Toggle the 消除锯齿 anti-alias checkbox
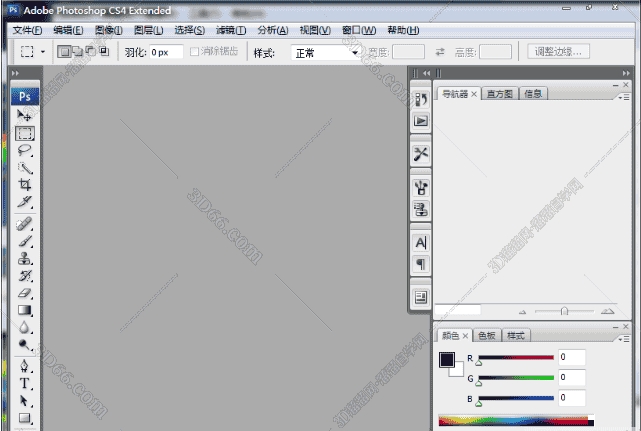 pyautogui.click(x=195, y=51)
